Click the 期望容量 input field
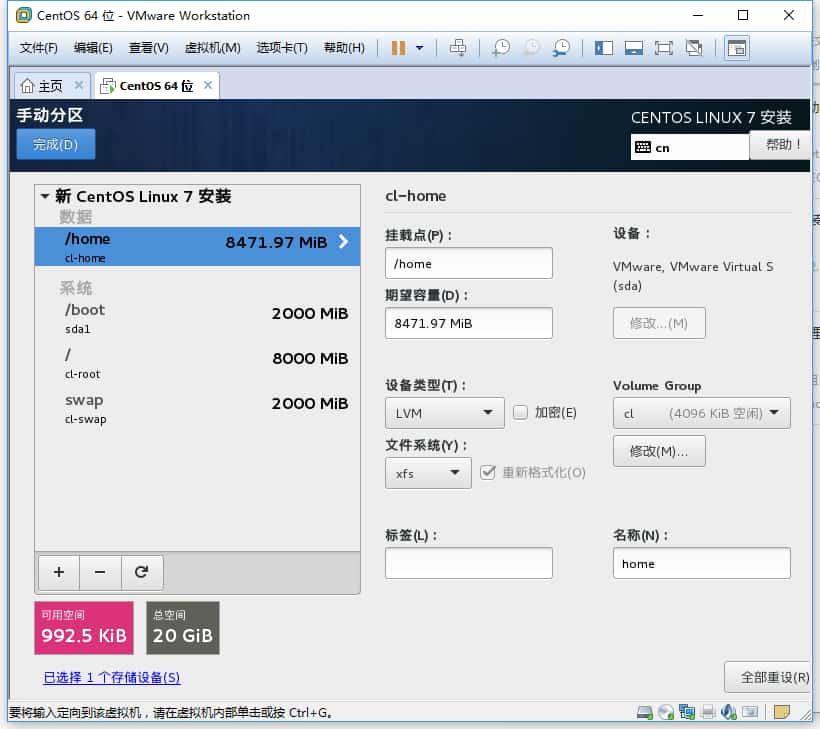820x729 pixels. [x=468, y=323]
